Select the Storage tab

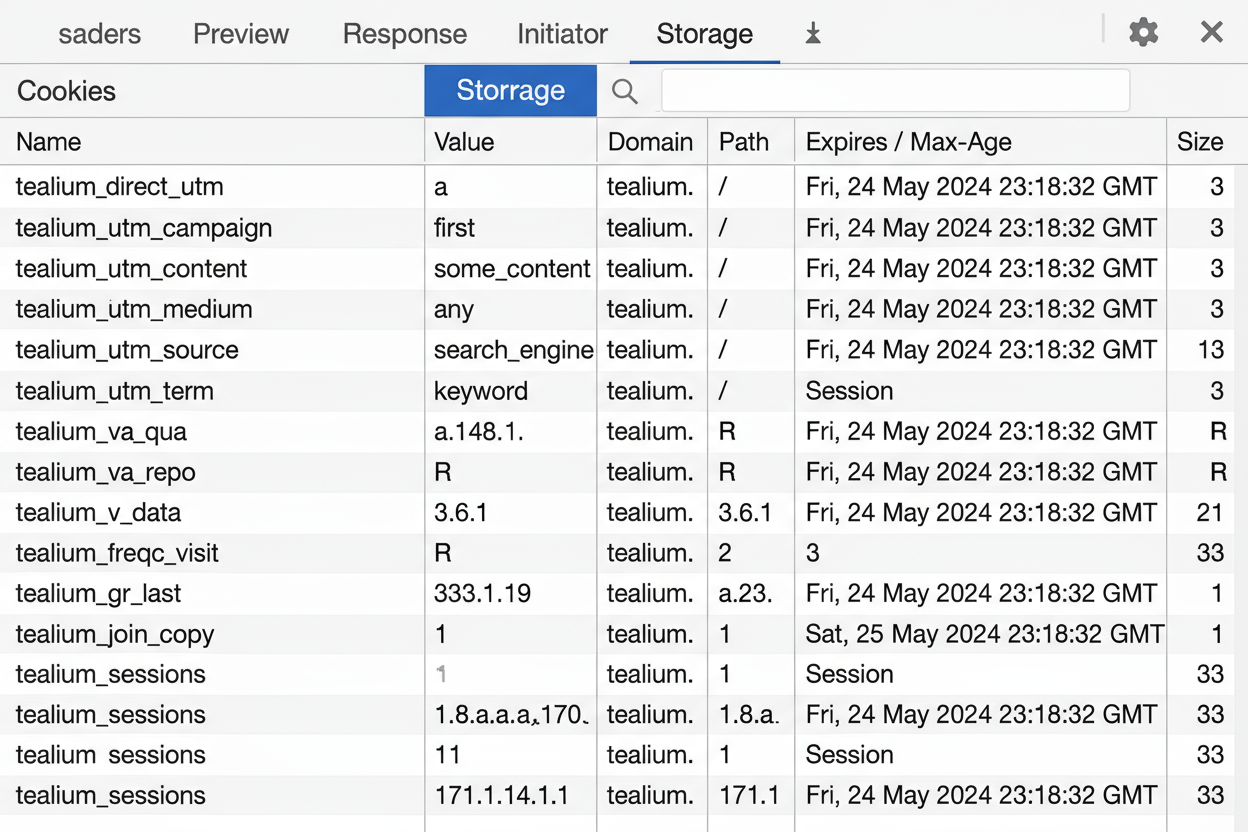[704, 34]
